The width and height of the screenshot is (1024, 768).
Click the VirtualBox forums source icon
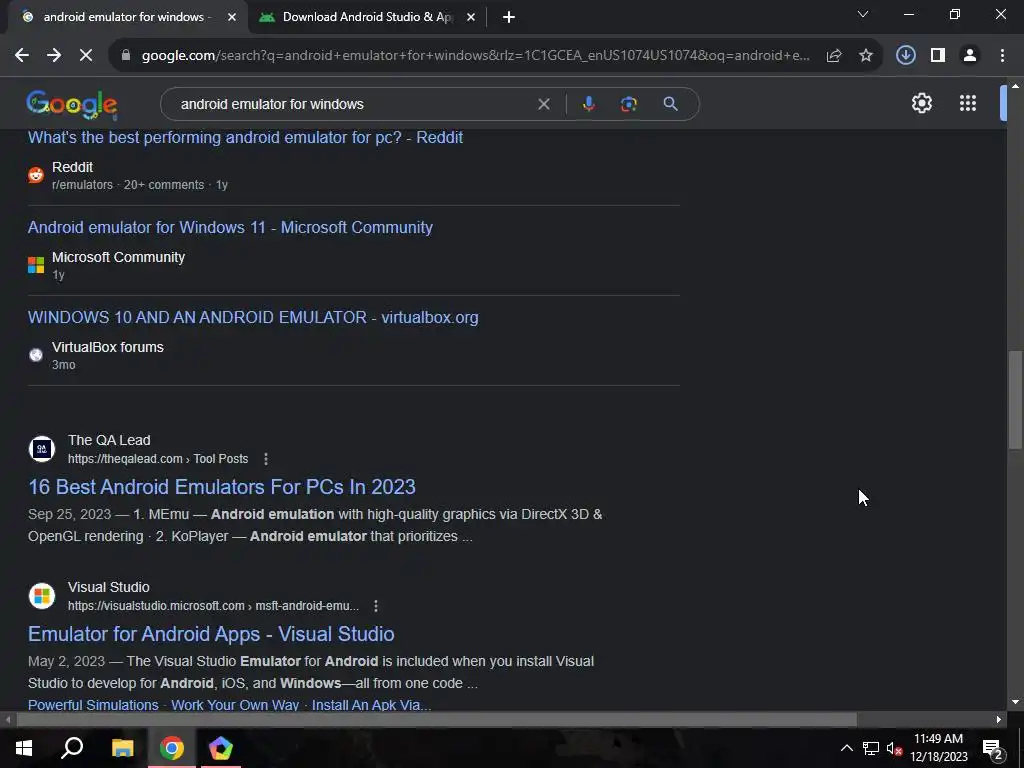coord(36,355)
